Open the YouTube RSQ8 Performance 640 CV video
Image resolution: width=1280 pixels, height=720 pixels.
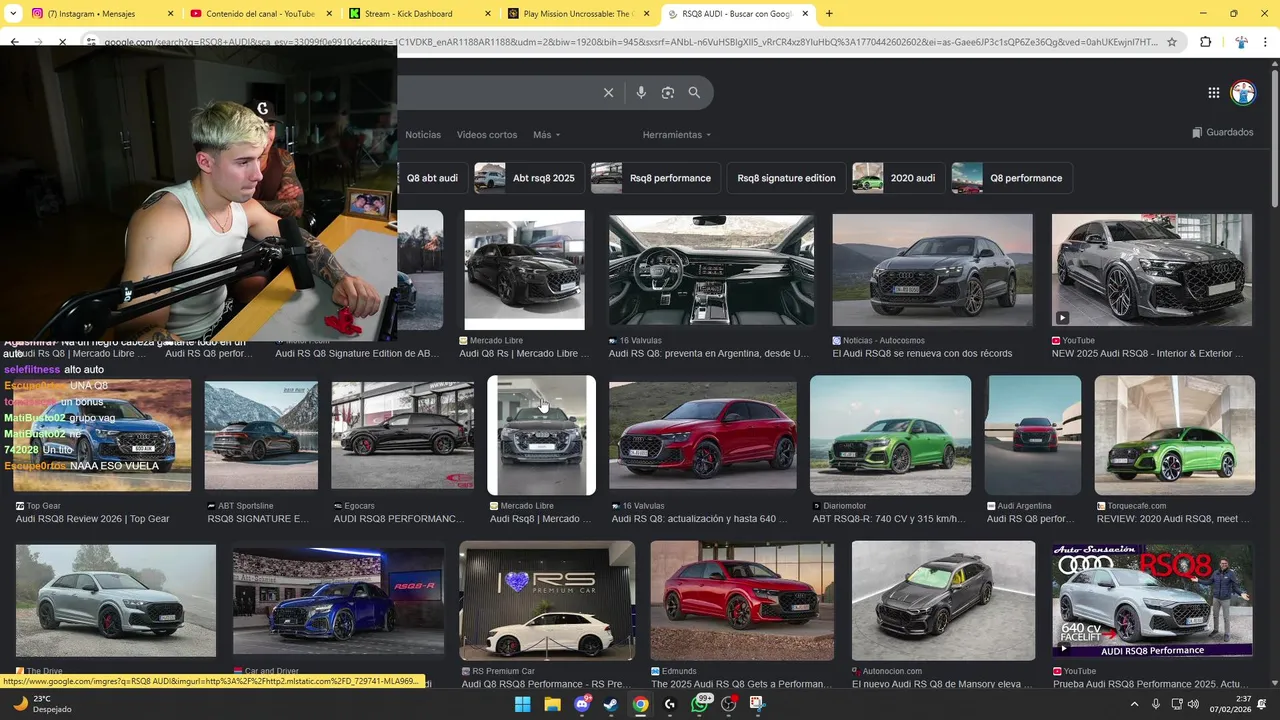click(1152, 600)
